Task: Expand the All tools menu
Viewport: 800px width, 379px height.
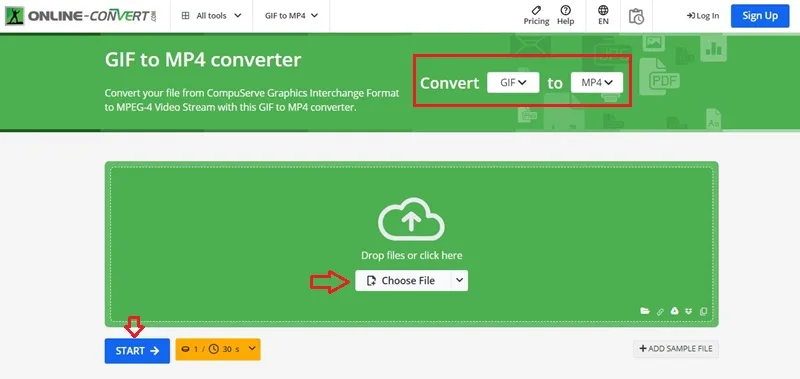Action: [x=211, y=16]
